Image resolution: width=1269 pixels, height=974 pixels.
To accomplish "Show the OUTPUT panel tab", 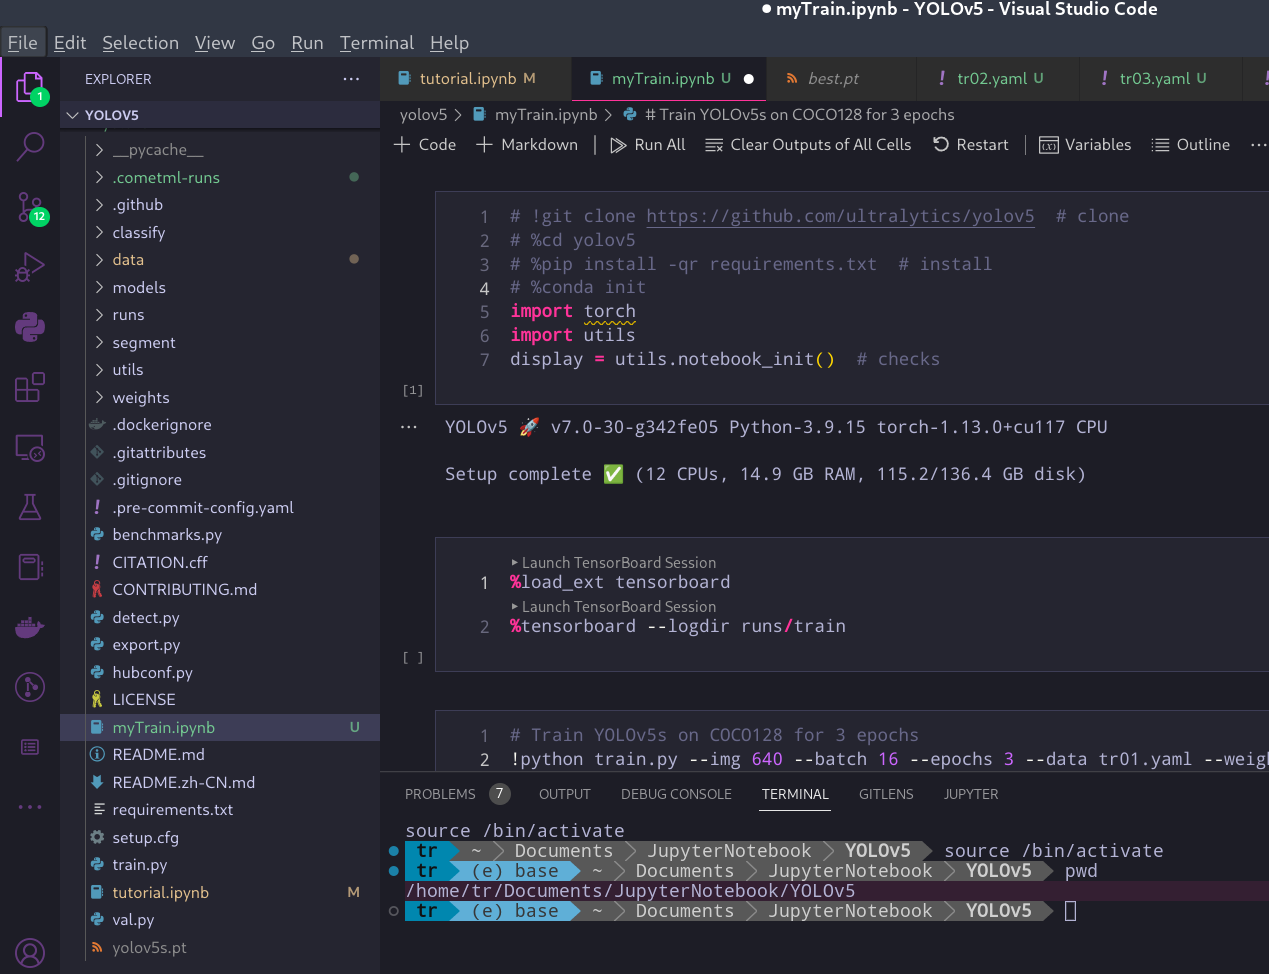I will coord(565,794).
